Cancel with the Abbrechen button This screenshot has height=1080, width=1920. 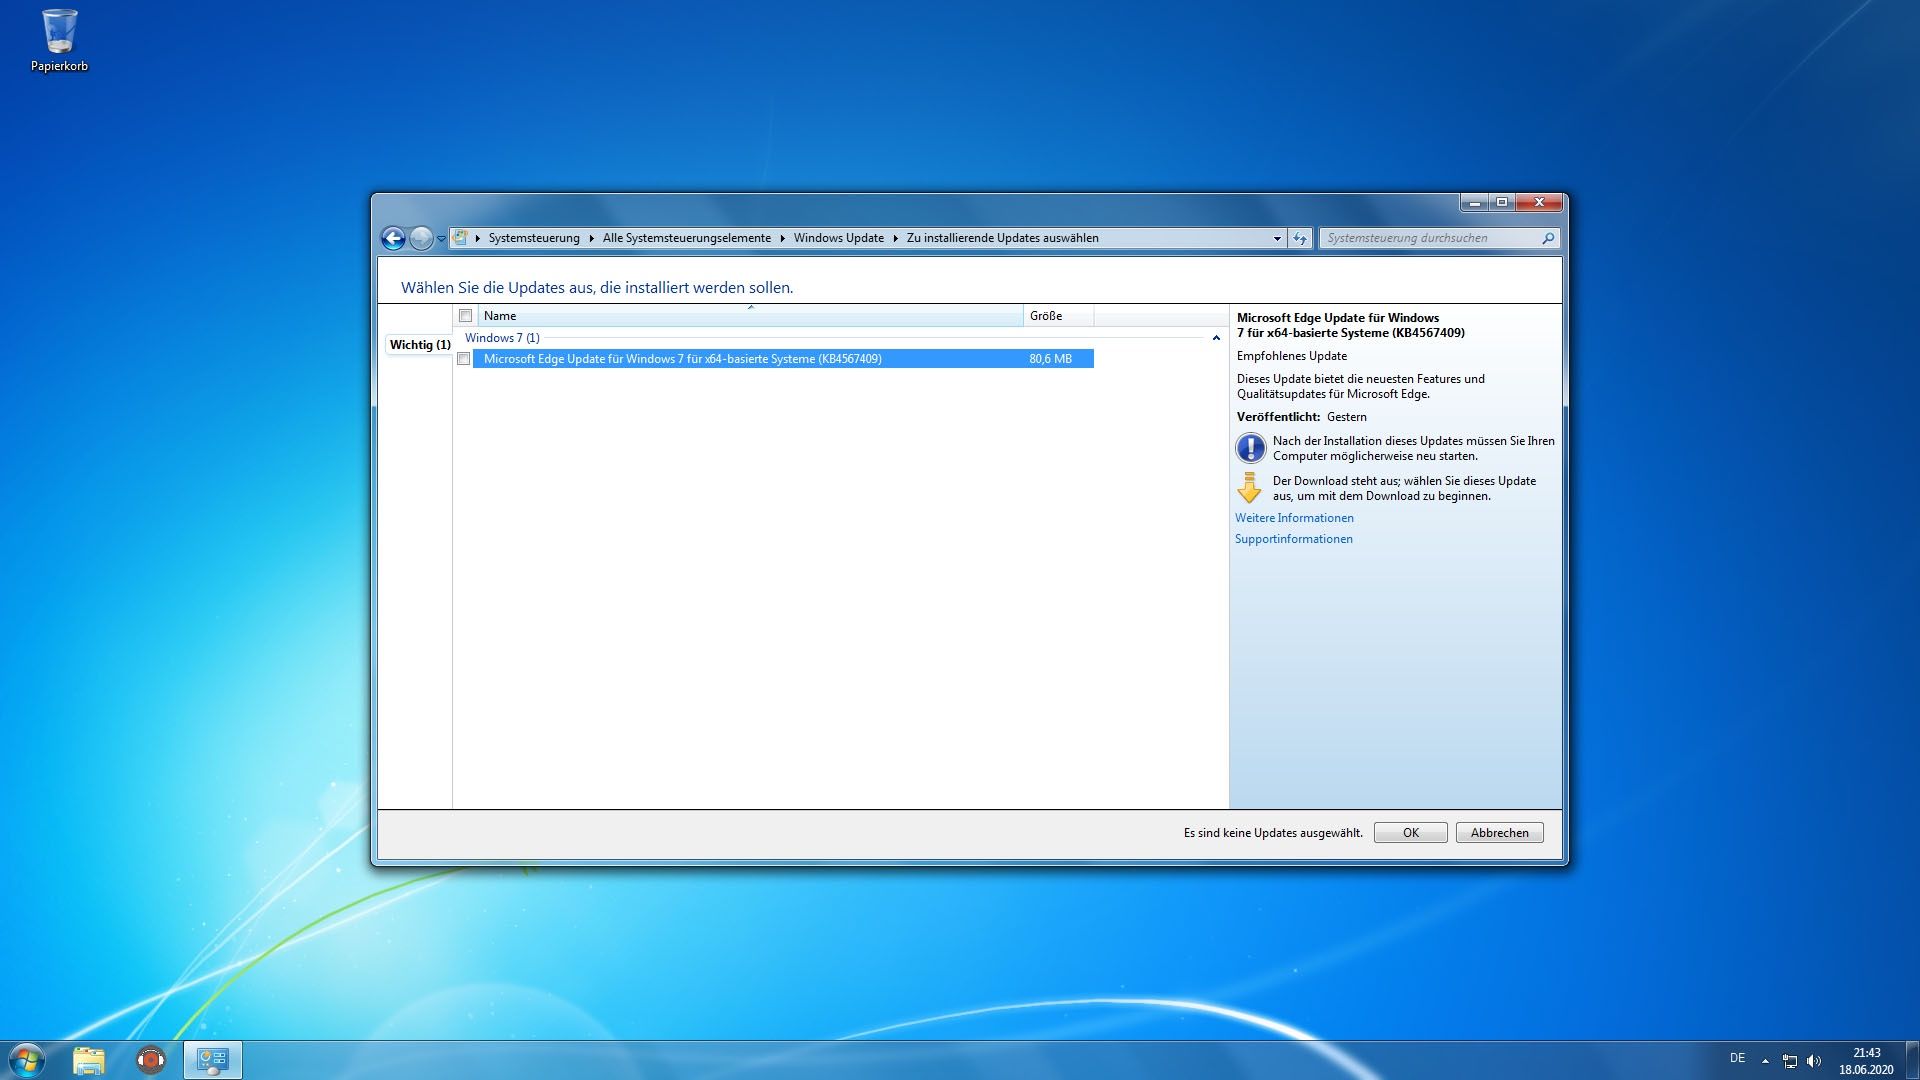pyautogui.click(x=1499, y=833)
